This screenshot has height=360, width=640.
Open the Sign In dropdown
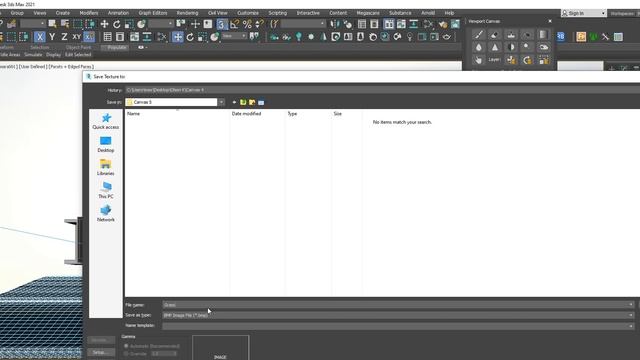click(x=603, y=13)
